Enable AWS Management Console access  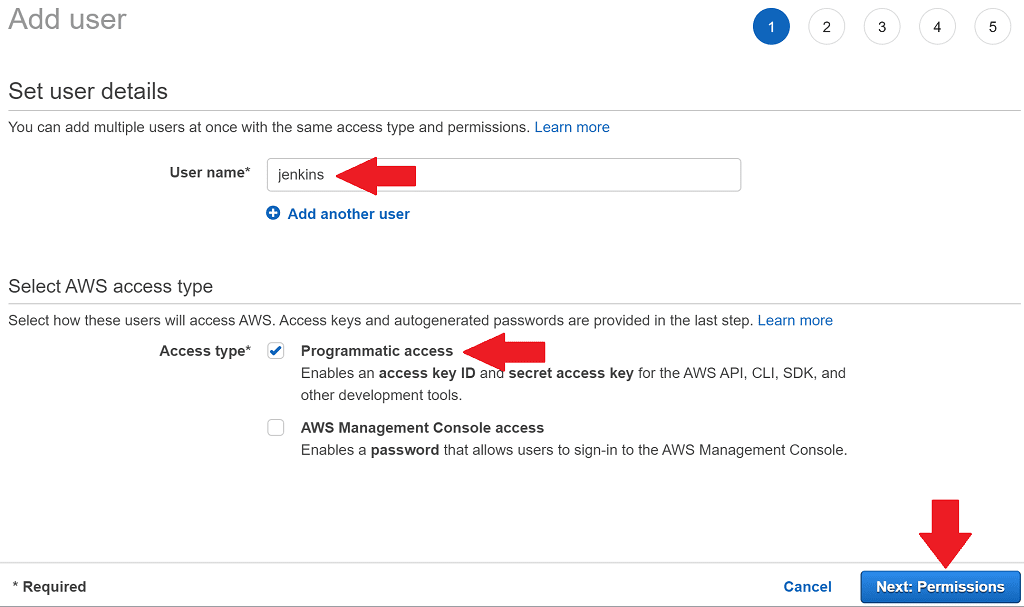coord(275,427)
